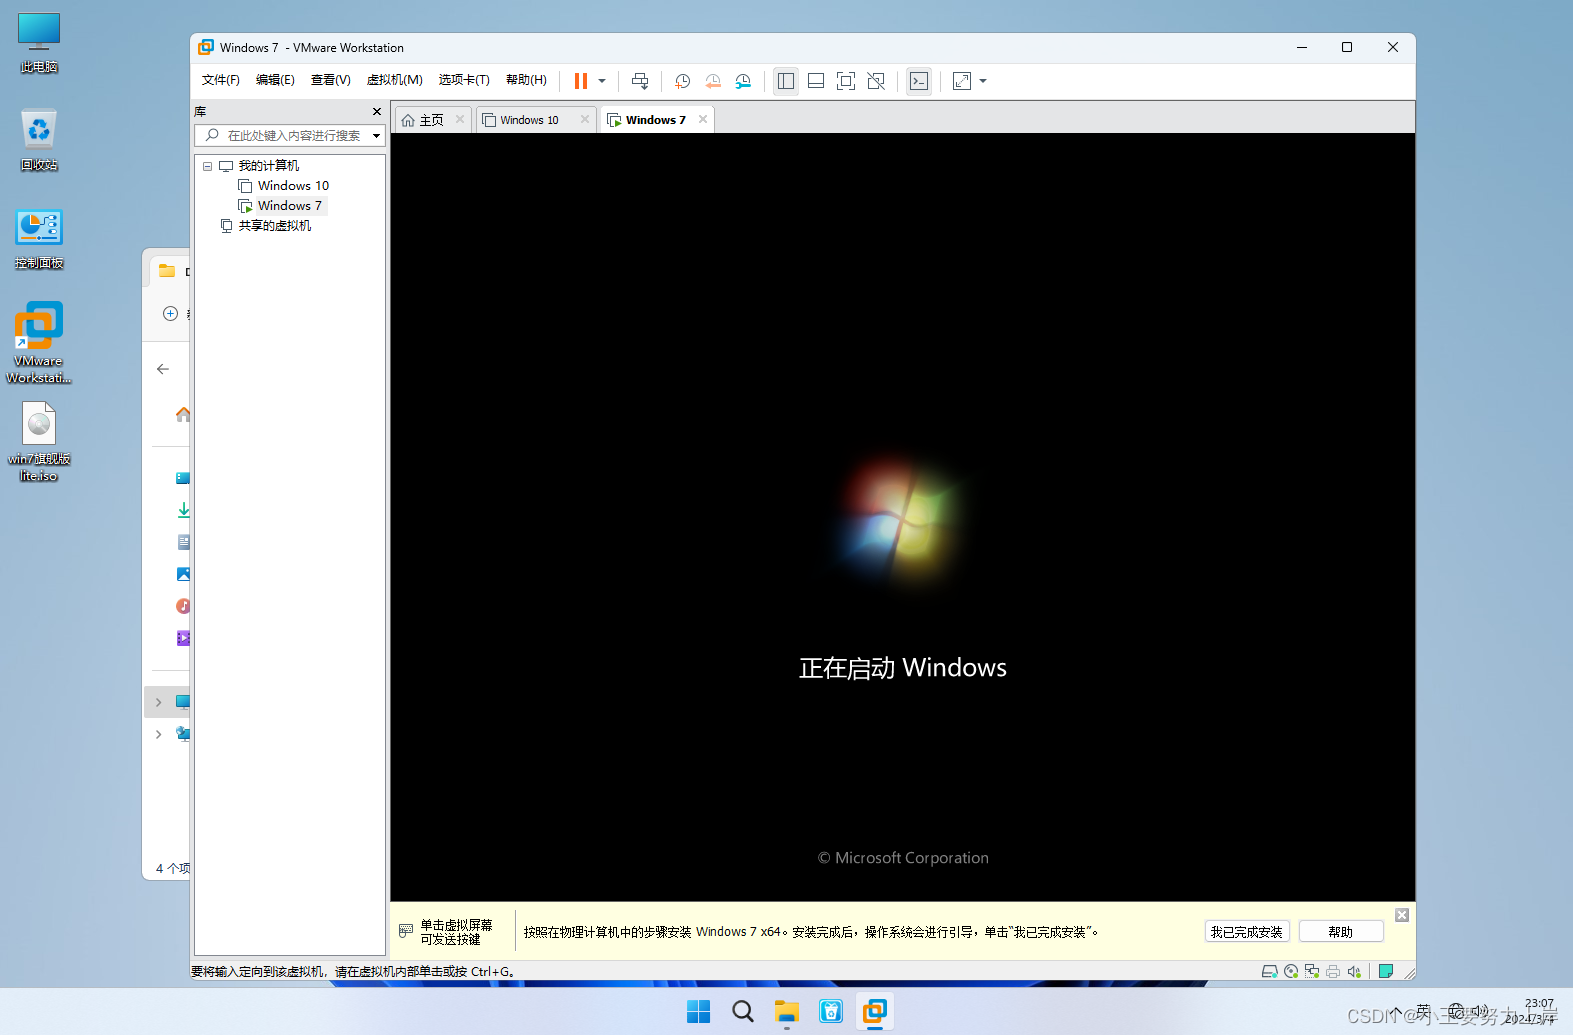Dismiss the yellow install hint bar
The height and width of the screenshot is (1035, 1573).
[1402, 915]
